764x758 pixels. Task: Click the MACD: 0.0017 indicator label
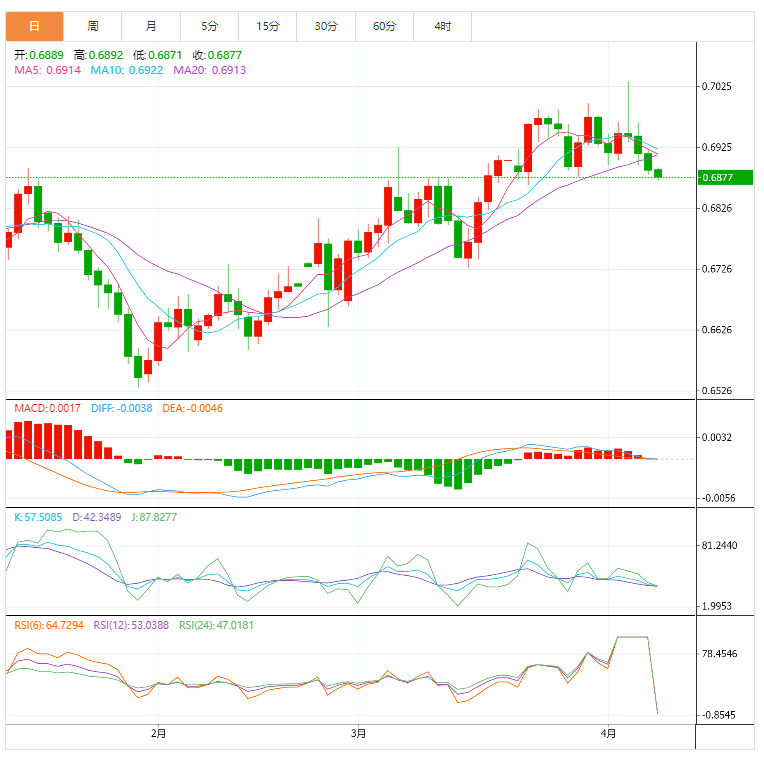point(47,408)
